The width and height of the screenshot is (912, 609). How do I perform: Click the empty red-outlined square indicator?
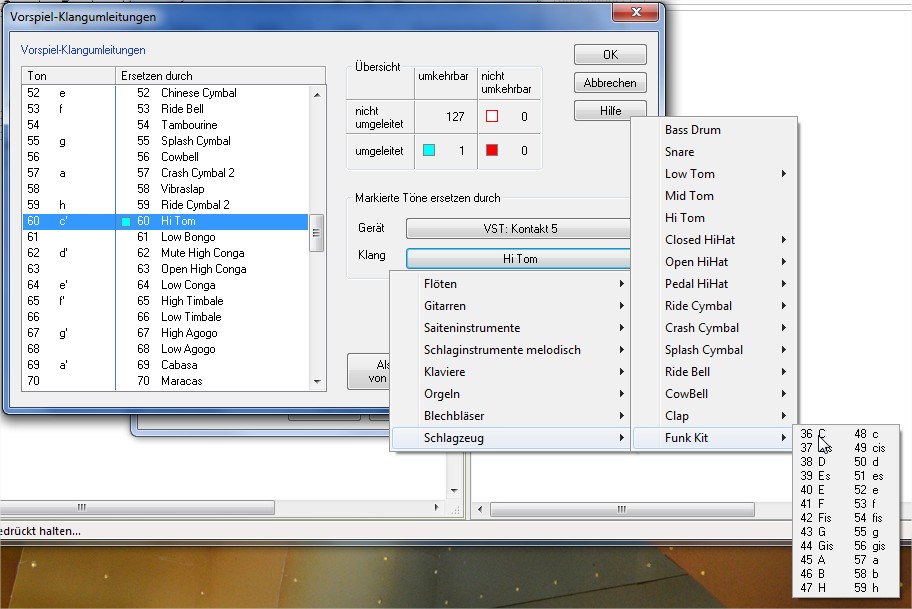pos(491,116)
